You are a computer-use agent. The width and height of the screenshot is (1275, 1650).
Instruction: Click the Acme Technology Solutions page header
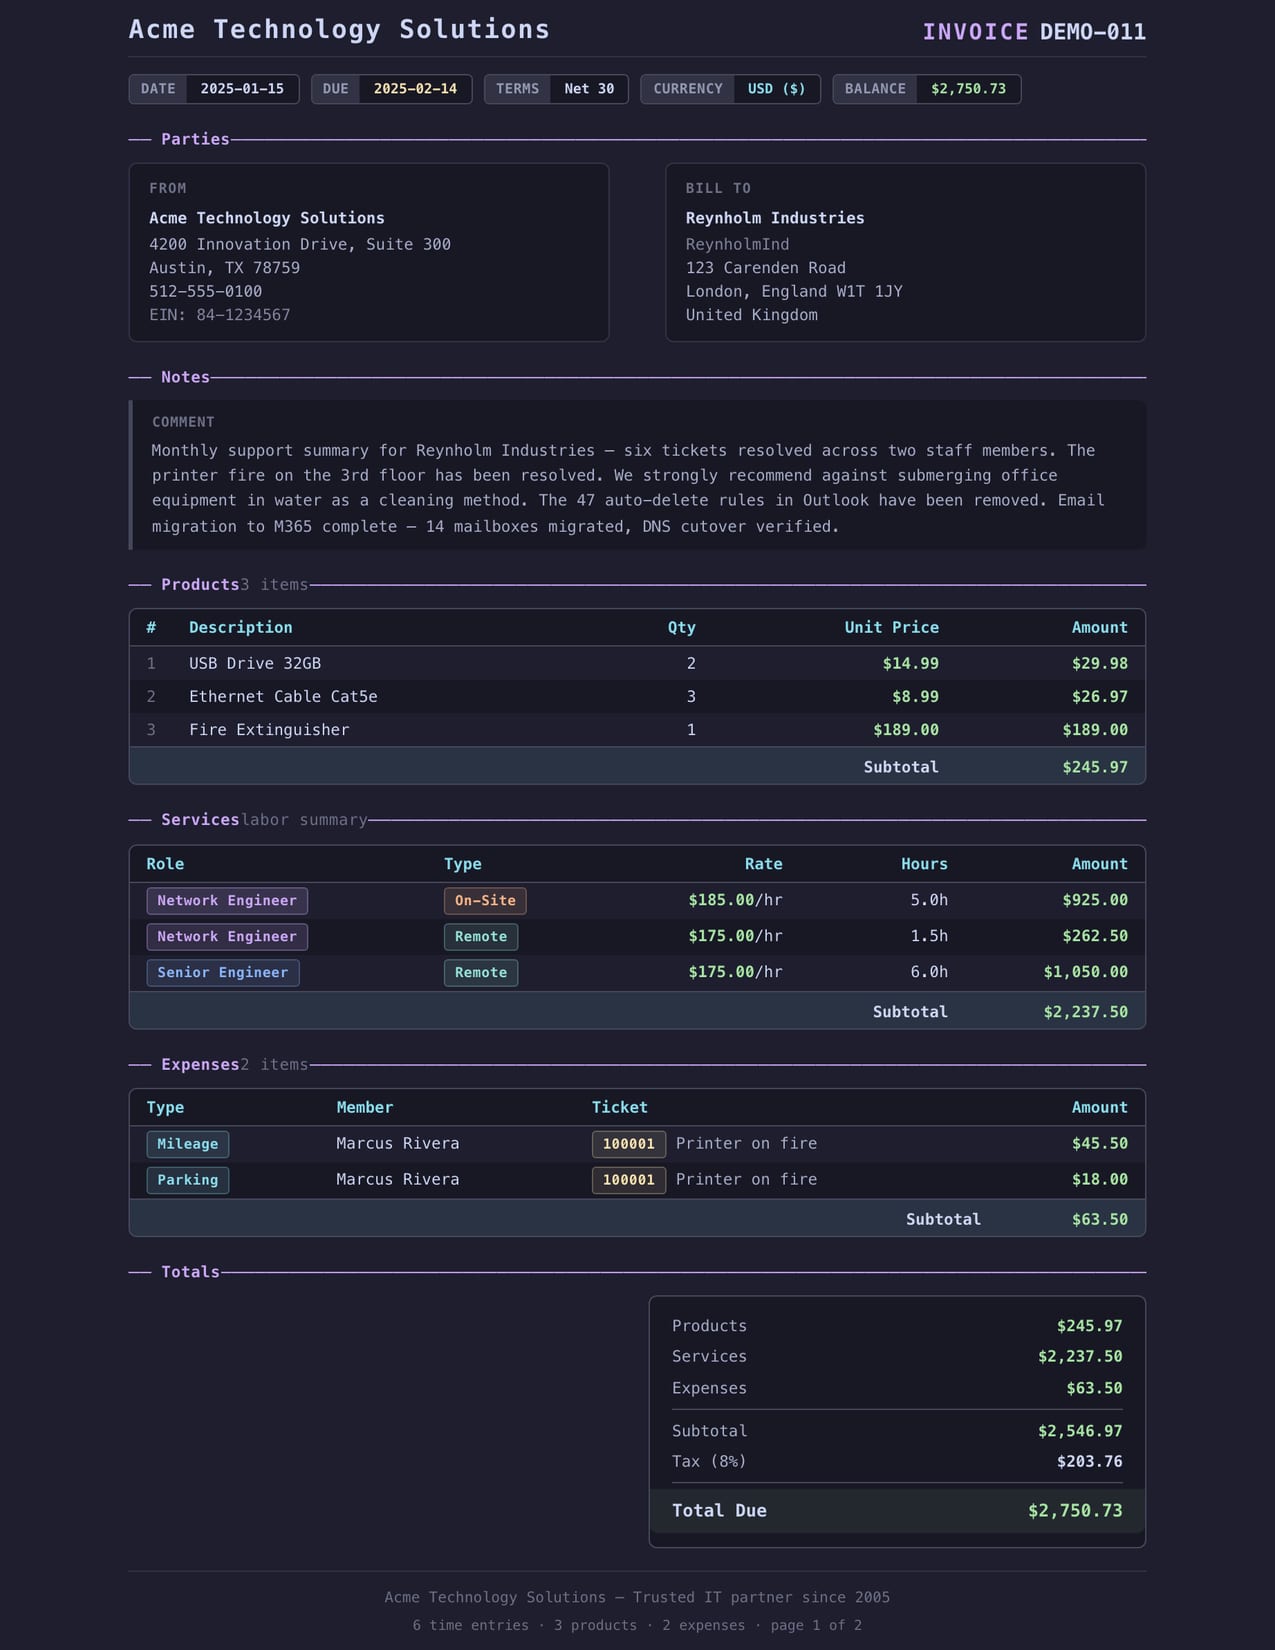click(339, 30)
